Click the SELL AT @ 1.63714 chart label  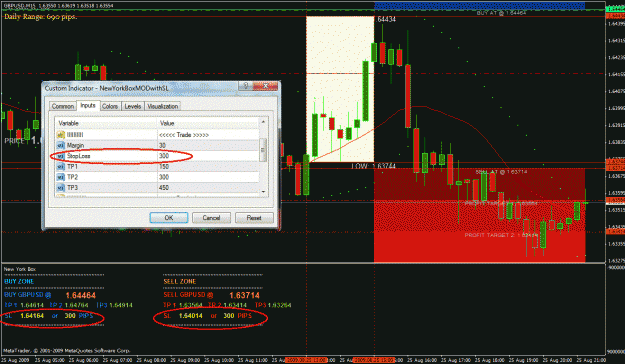[x=501, y=172]
